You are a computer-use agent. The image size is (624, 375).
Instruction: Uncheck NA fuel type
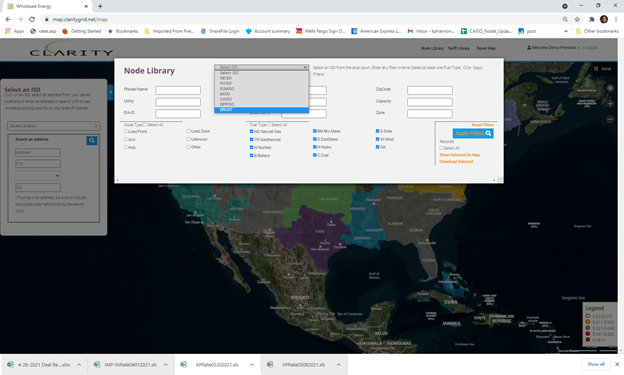(x=377, y=147)
